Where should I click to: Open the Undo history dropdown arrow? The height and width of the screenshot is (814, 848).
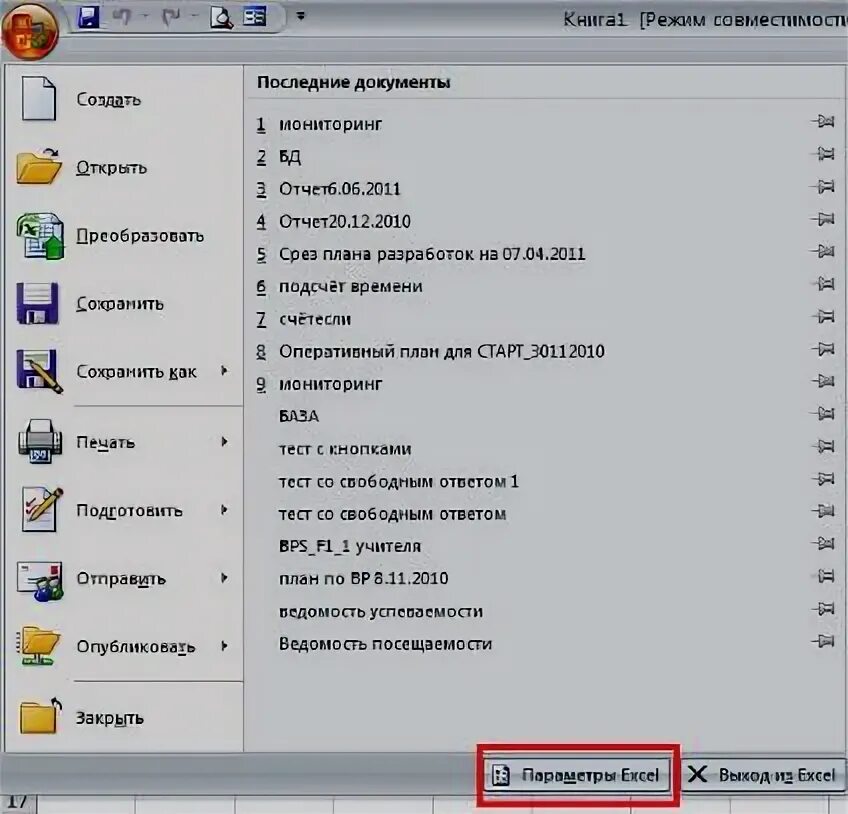(145, 17)
